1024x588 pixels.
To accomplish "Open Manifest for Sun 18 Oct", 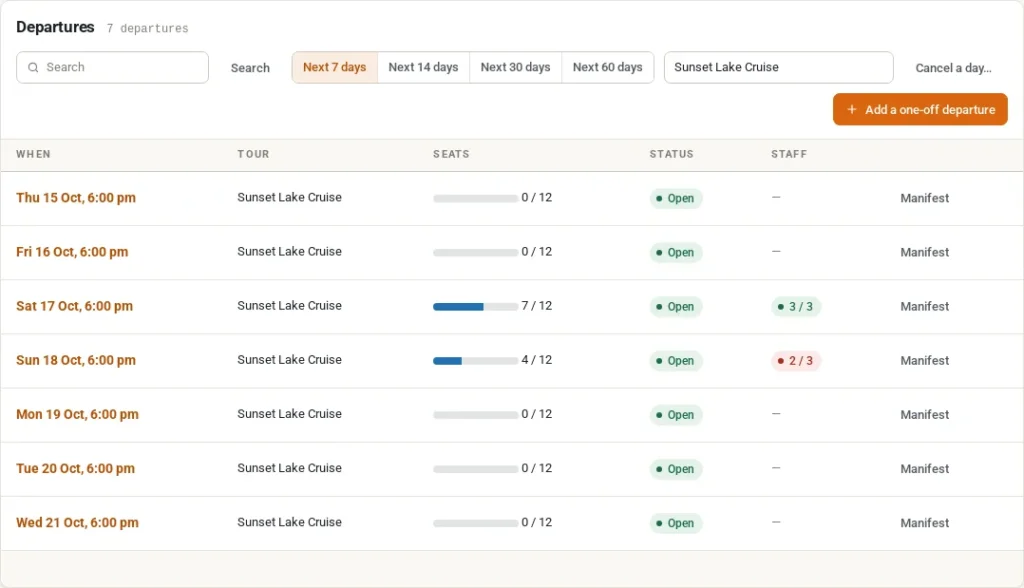I will 924,361.
